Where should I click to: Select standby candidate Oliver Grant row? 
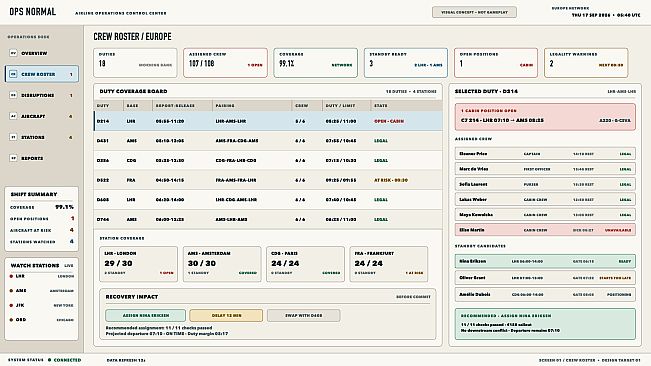click(x=545, y=278)
